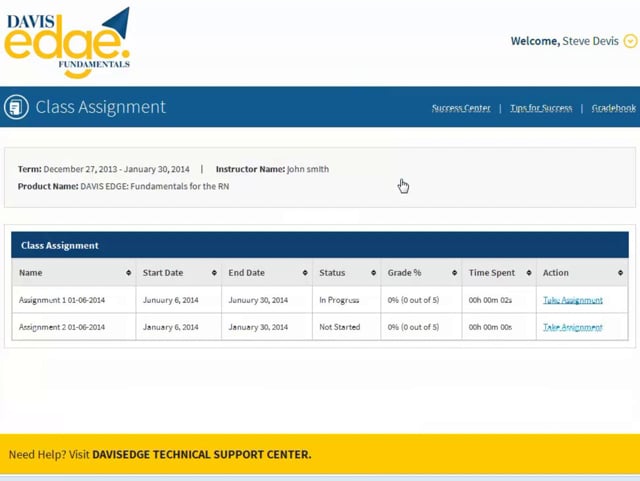This screenshot has height=481, width=640.
Task: Click the Status column header
Action: coord(347,273)
